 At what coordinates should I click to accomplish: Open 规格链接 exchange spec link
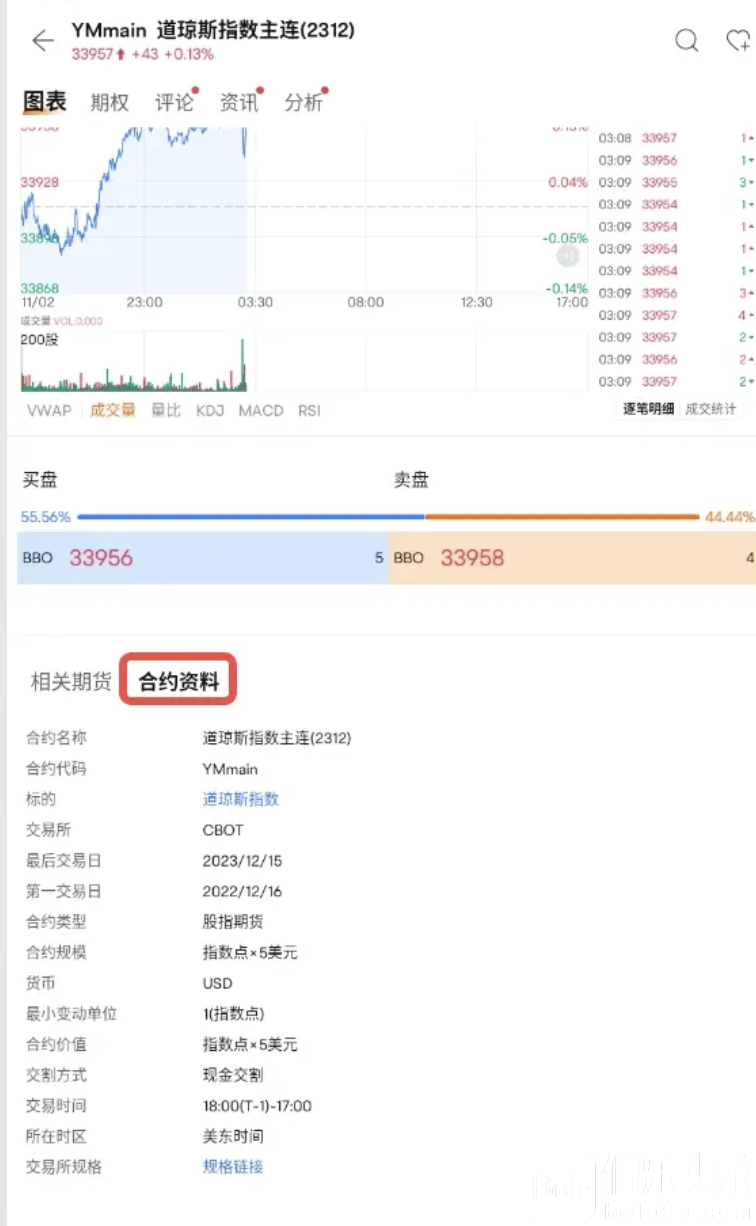pyautogui.click(x=232, y=1167)
